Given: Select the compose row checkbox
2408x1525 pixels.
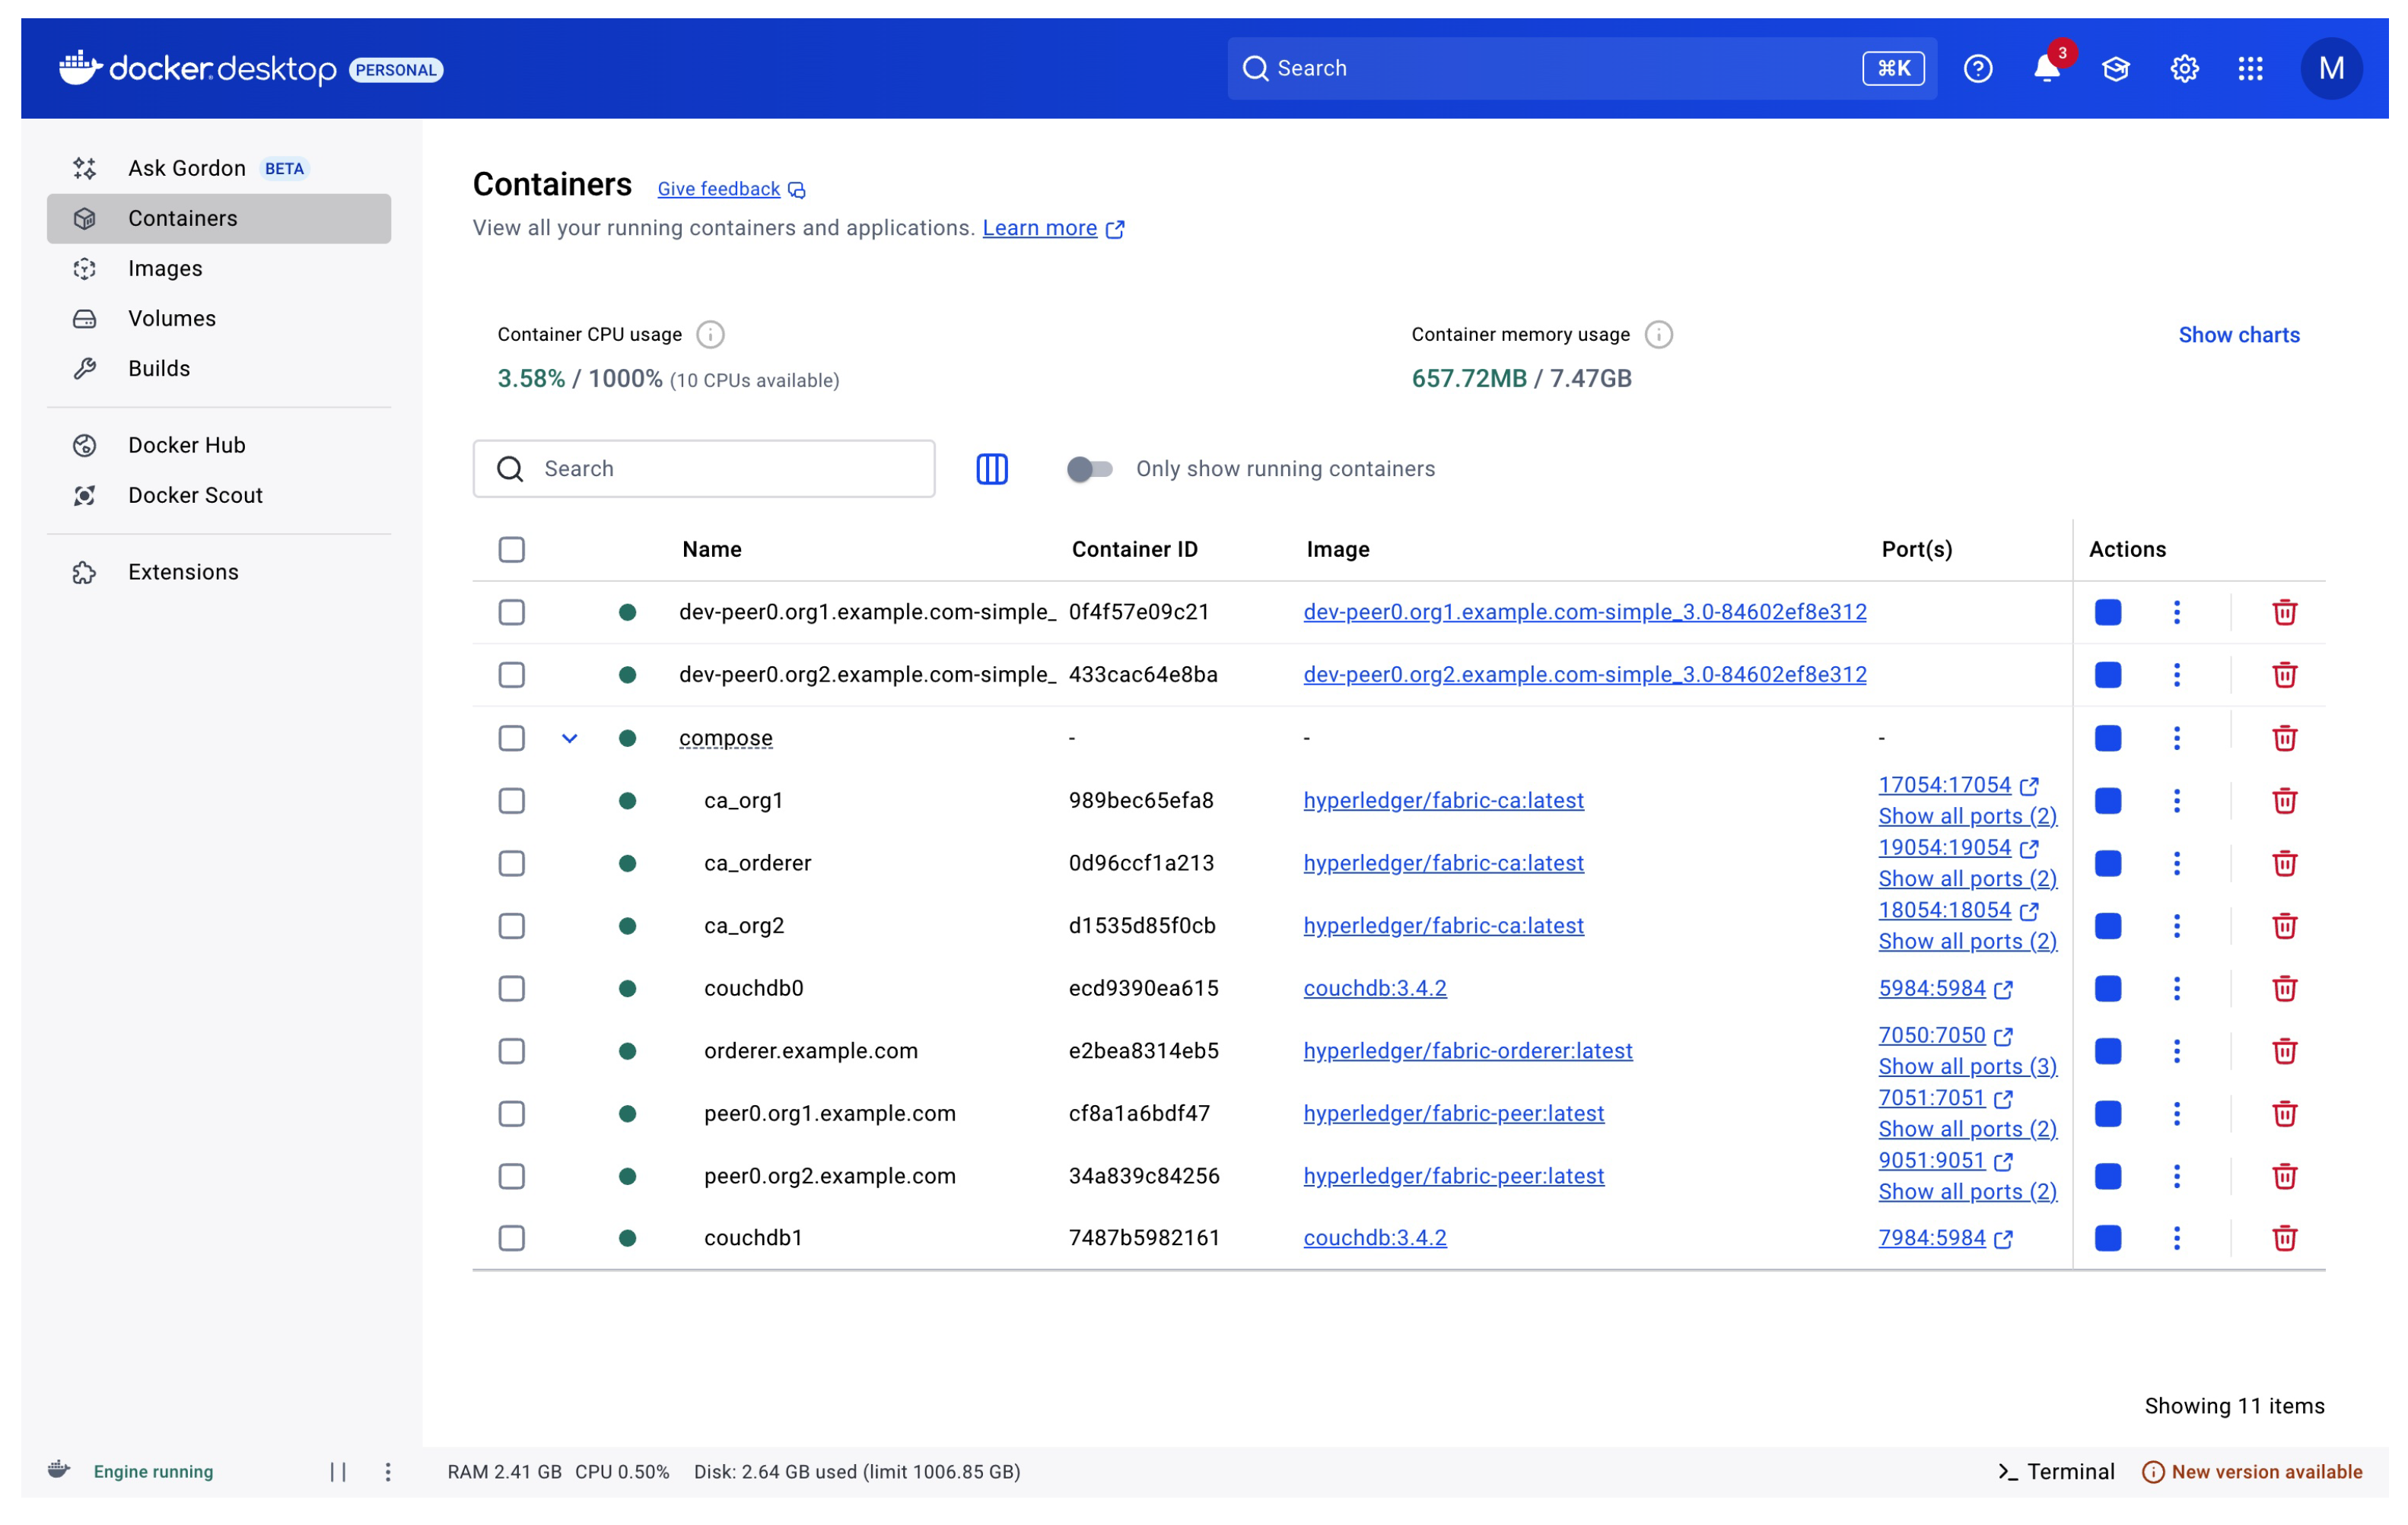Looking at the screenshot, I should click(x=511, y=738).
